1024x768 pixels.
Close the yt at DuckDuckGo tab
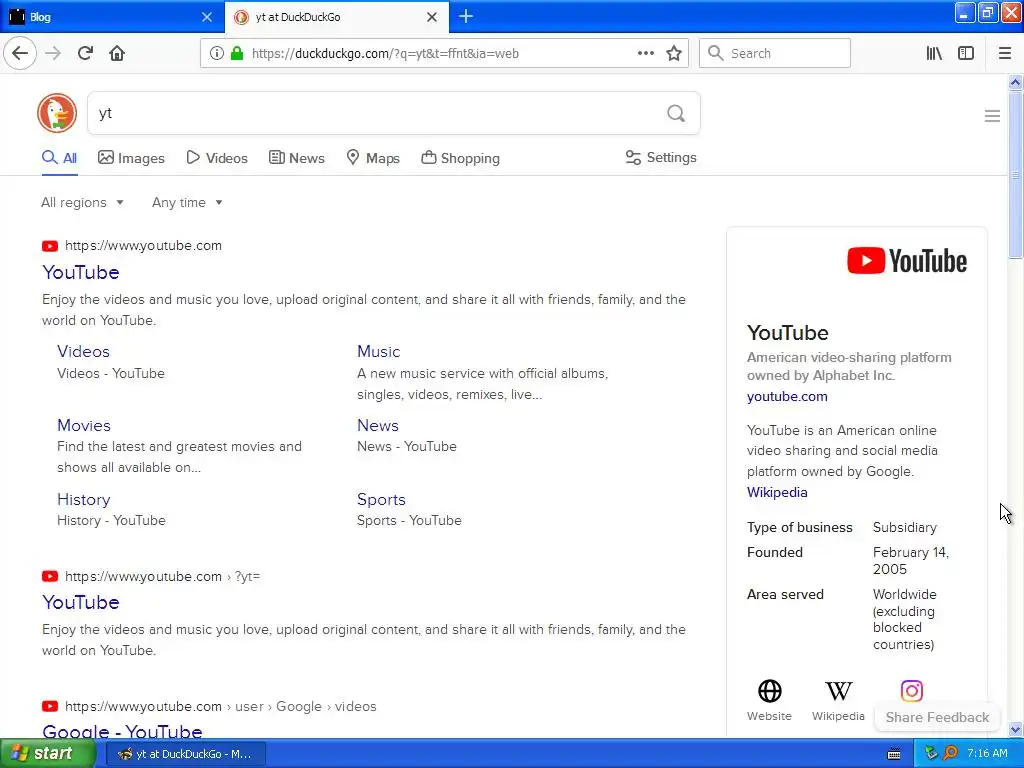432,17
